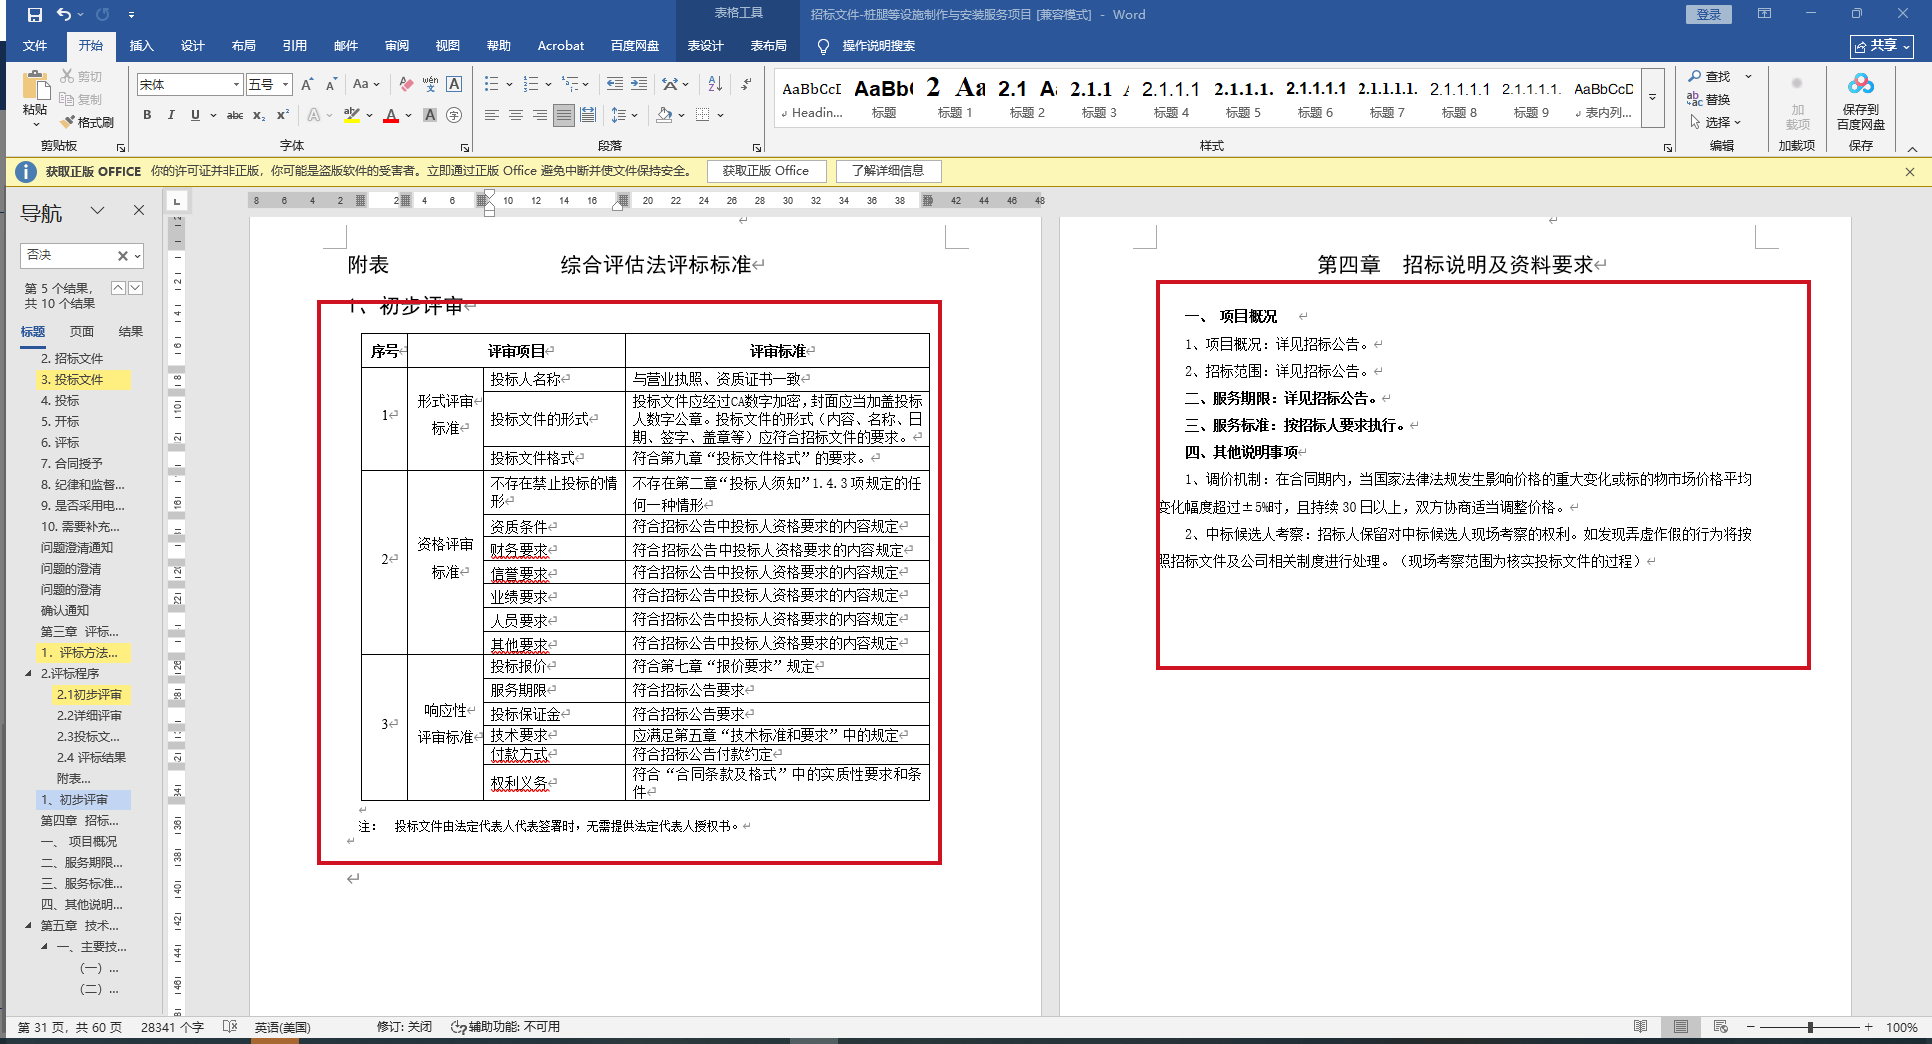
Task: Click the 查找 (Find) button
Action: pyautogui.click(x=1710, y=76)
